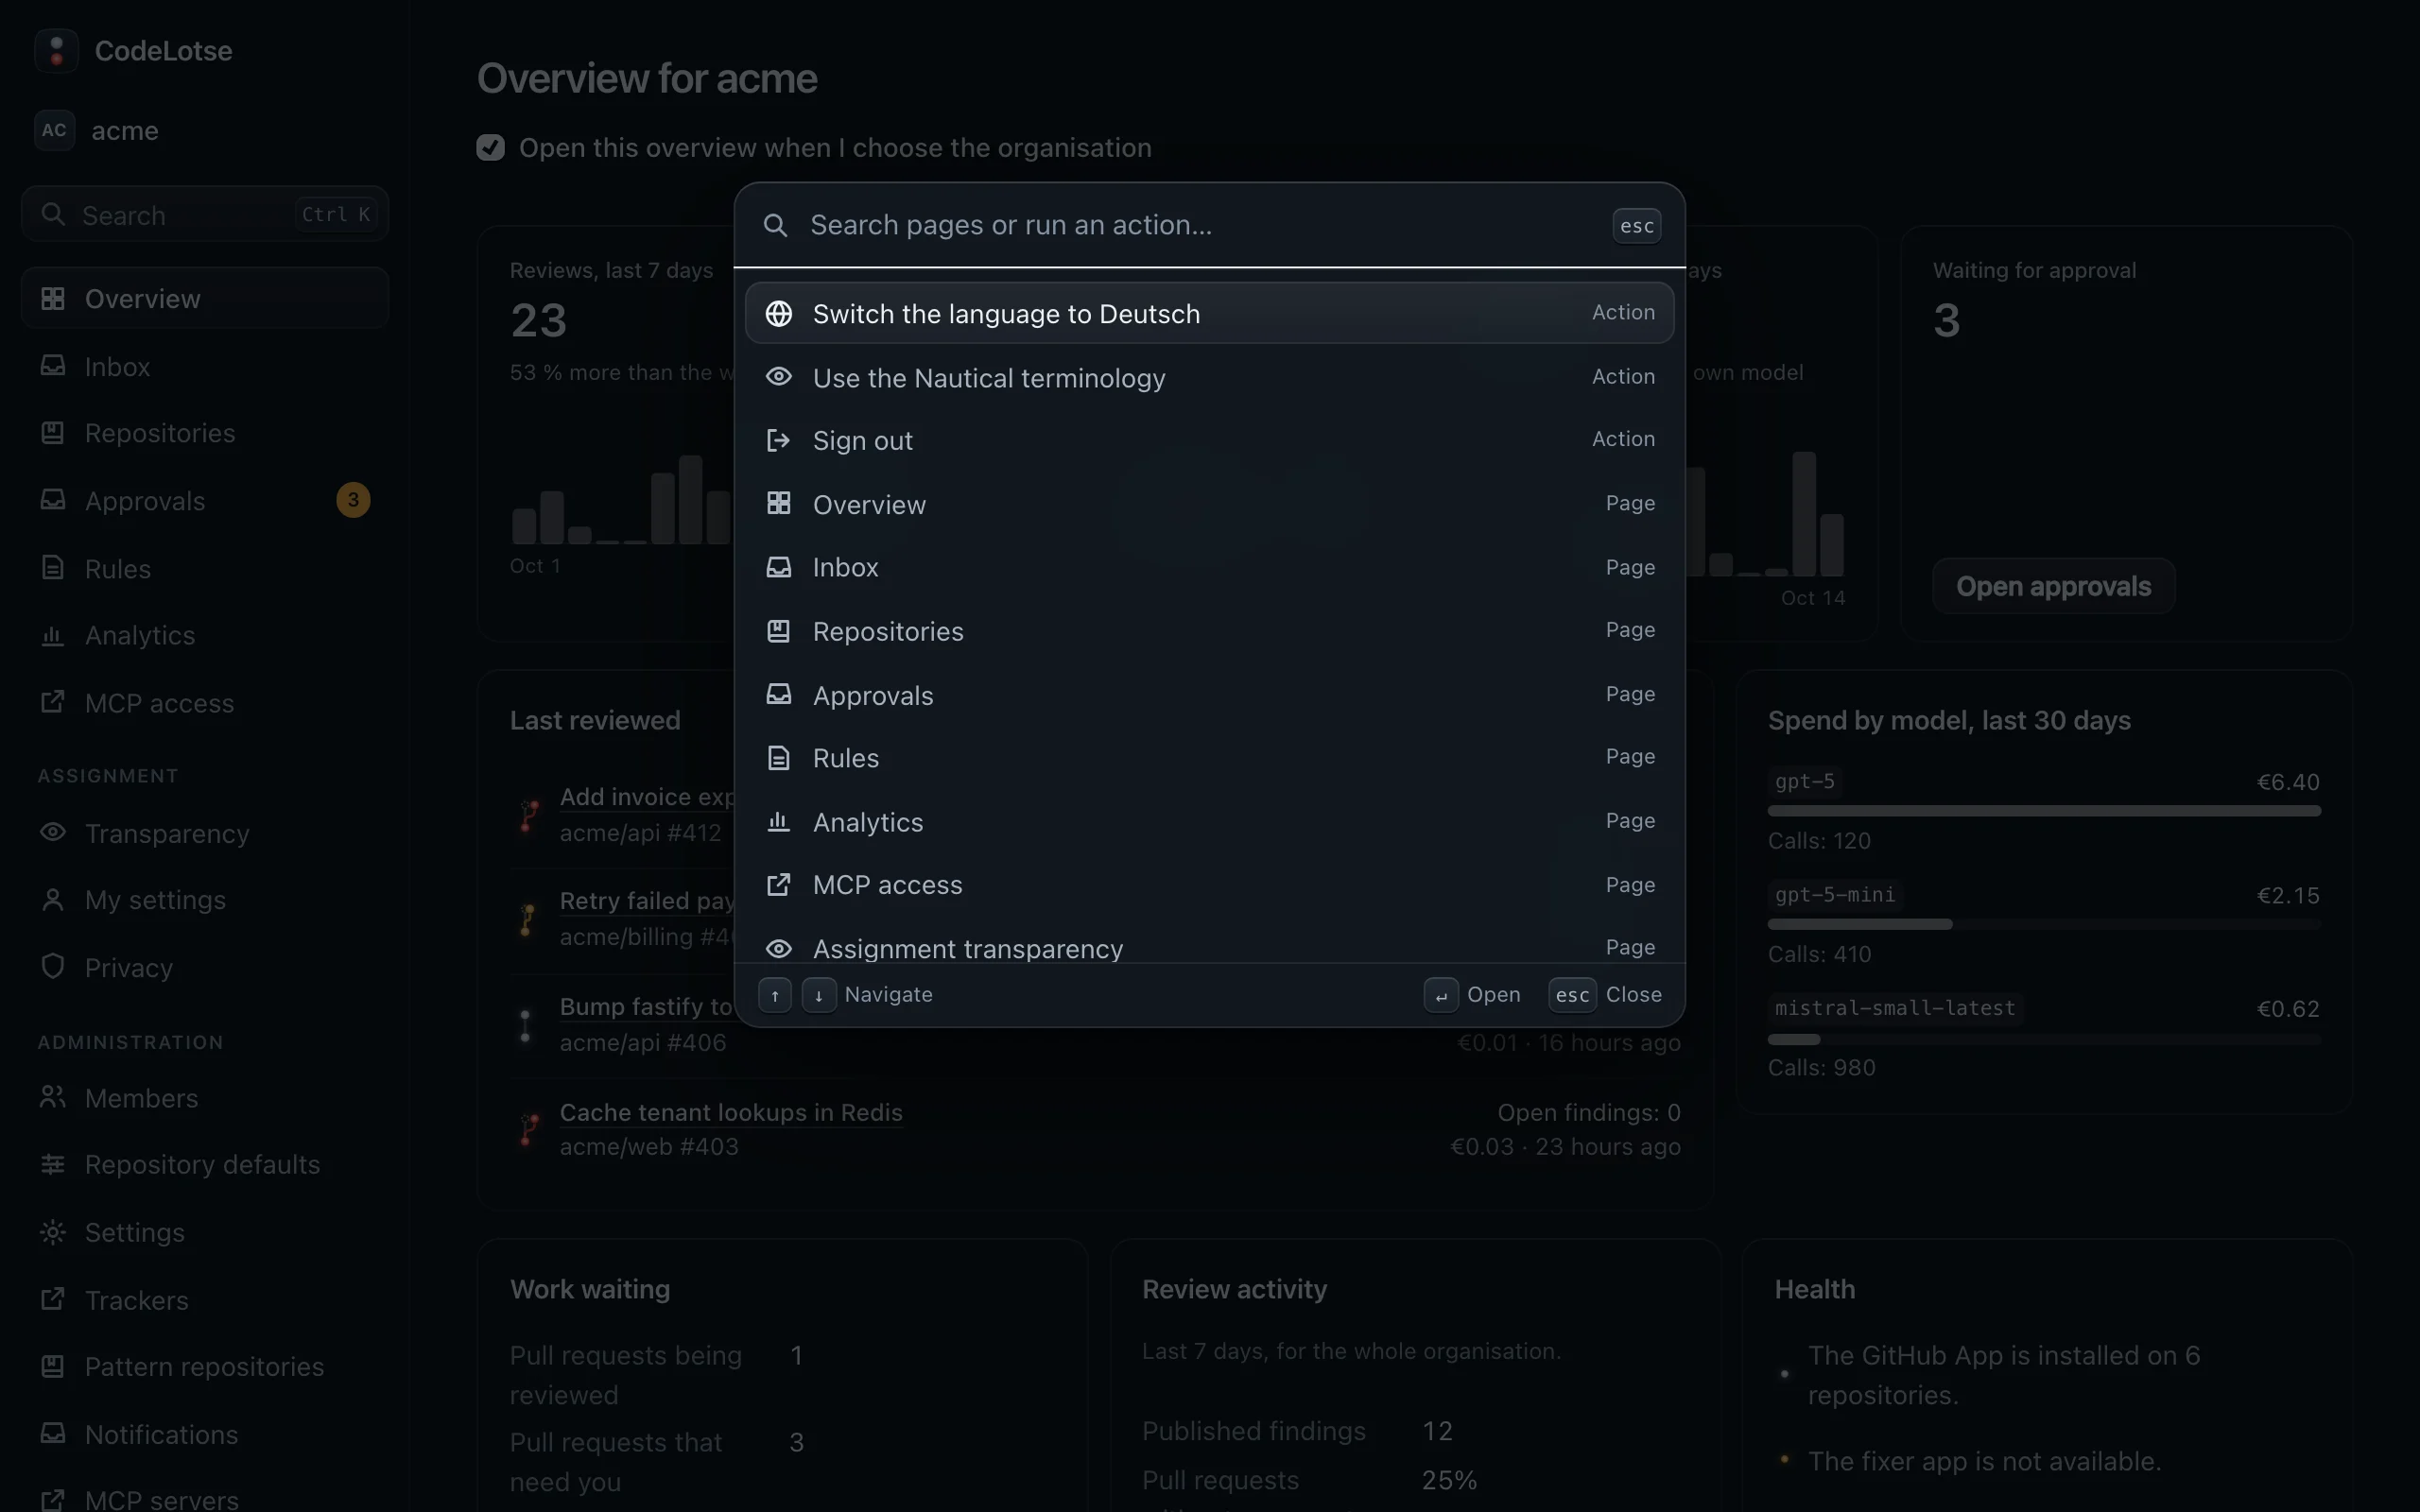Focus the Search pages or run an action field
The image size is (2420, 1512).
click(x=1200, y=225)
